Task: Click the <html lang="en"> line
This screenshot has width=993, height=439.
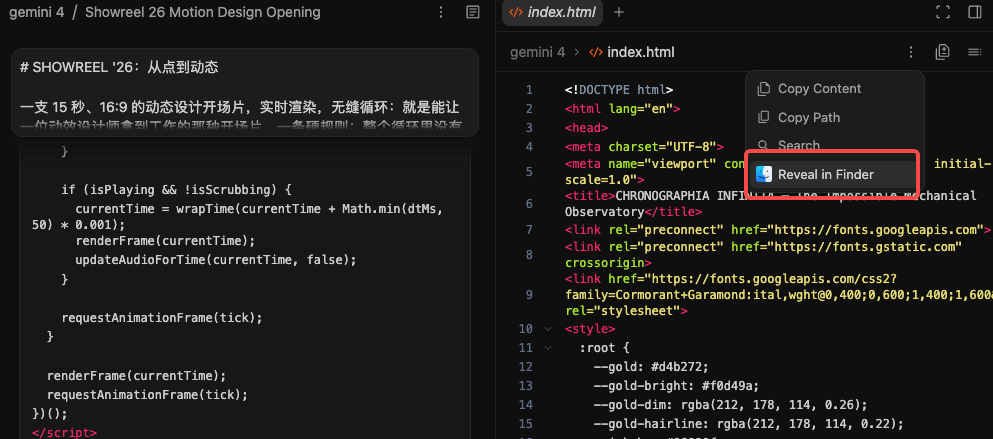Action: click(x=623, y=109)
